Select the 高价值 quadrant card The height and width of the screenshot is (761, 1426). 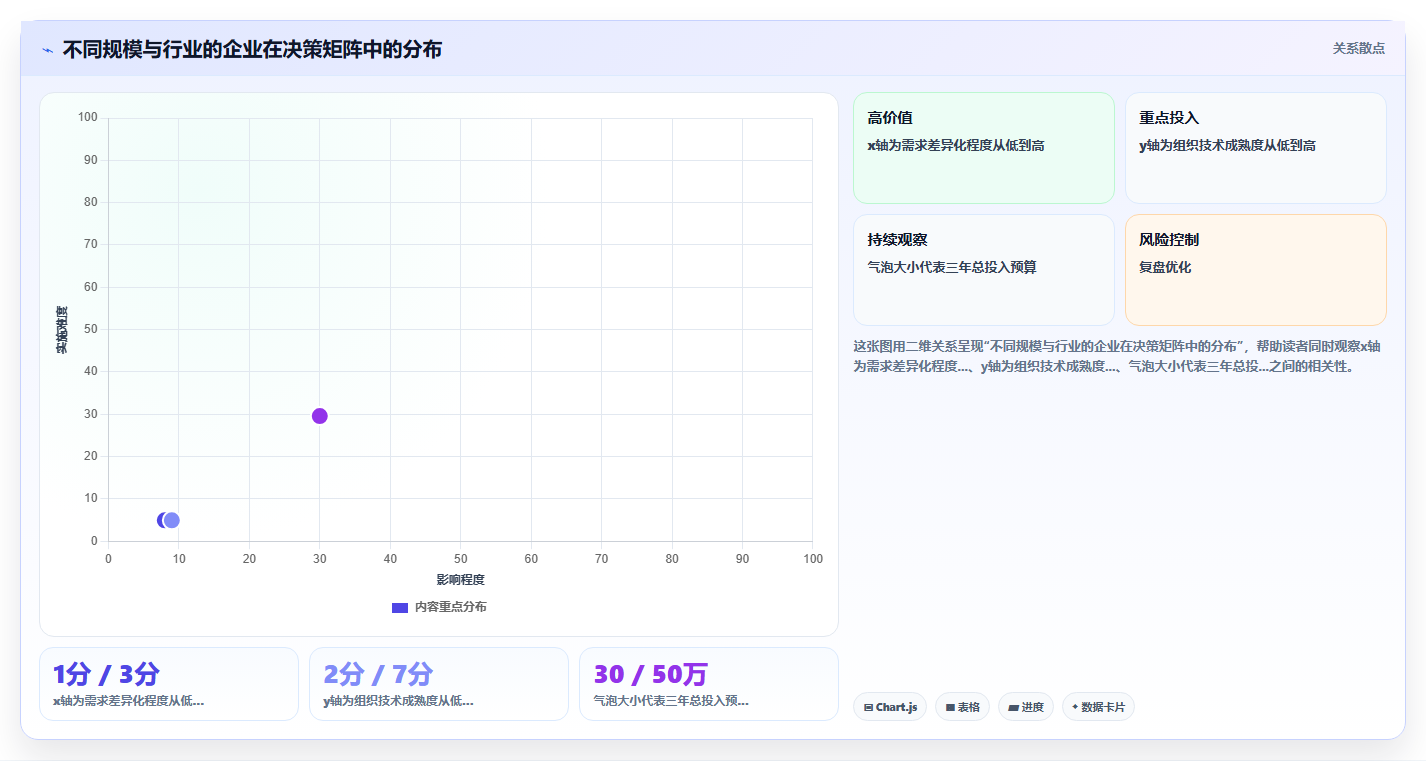tap(984, 148)
